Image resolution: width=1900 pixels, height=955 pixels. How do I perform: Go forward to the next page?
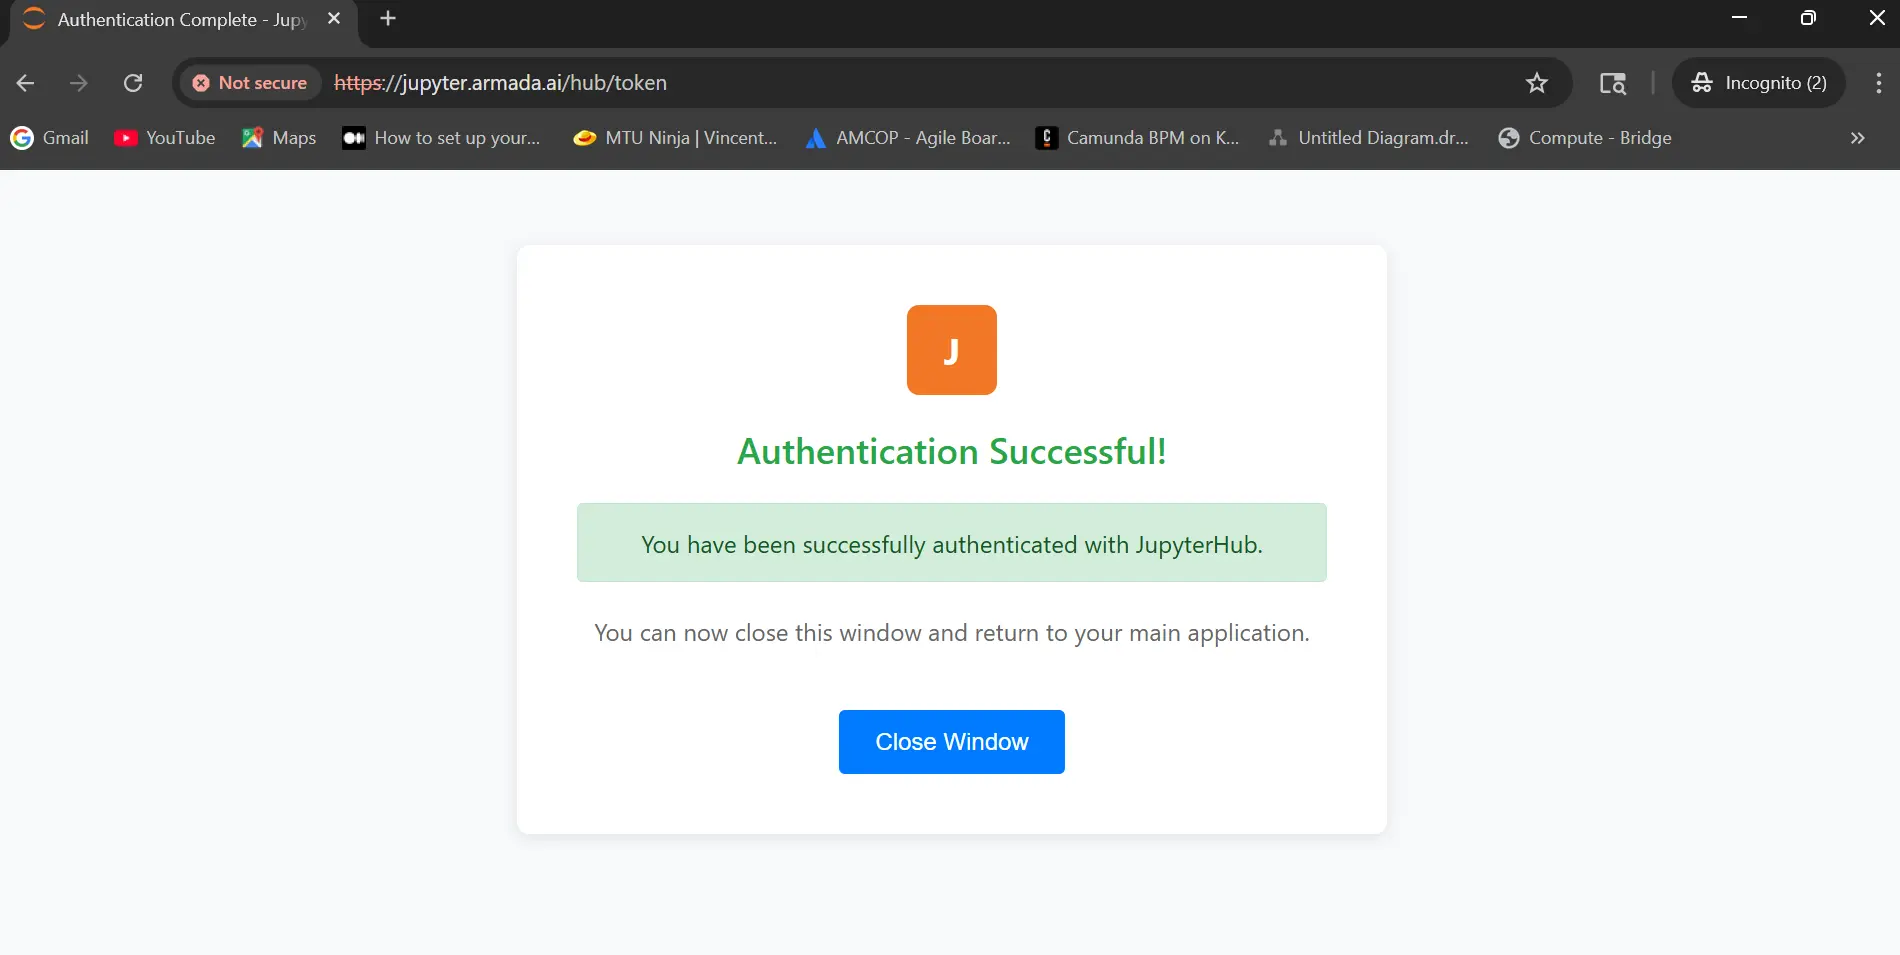(x=79, y=83)
